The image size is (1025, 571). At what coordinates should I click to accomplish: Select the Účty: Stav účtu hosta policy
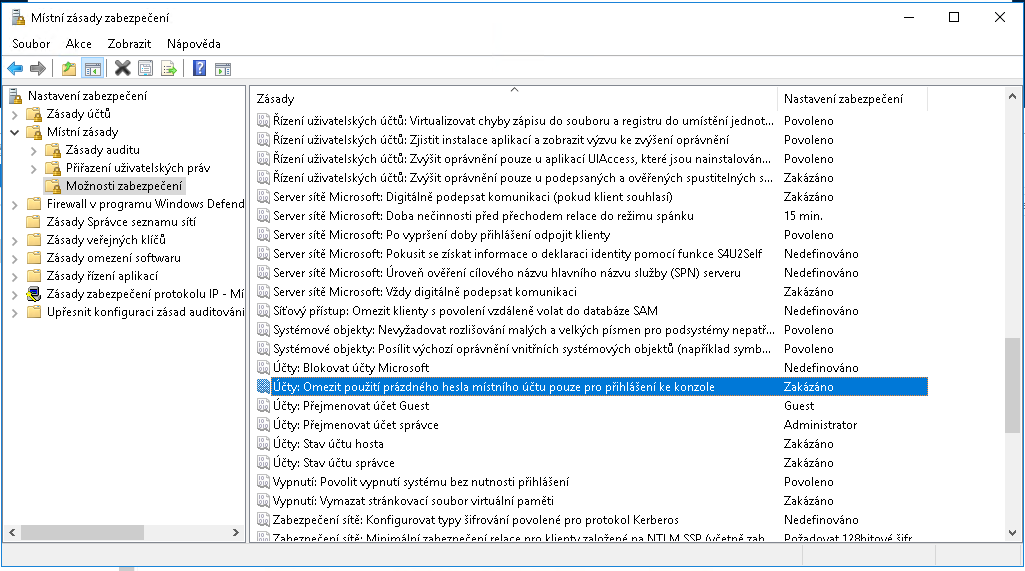pos(328,444)
